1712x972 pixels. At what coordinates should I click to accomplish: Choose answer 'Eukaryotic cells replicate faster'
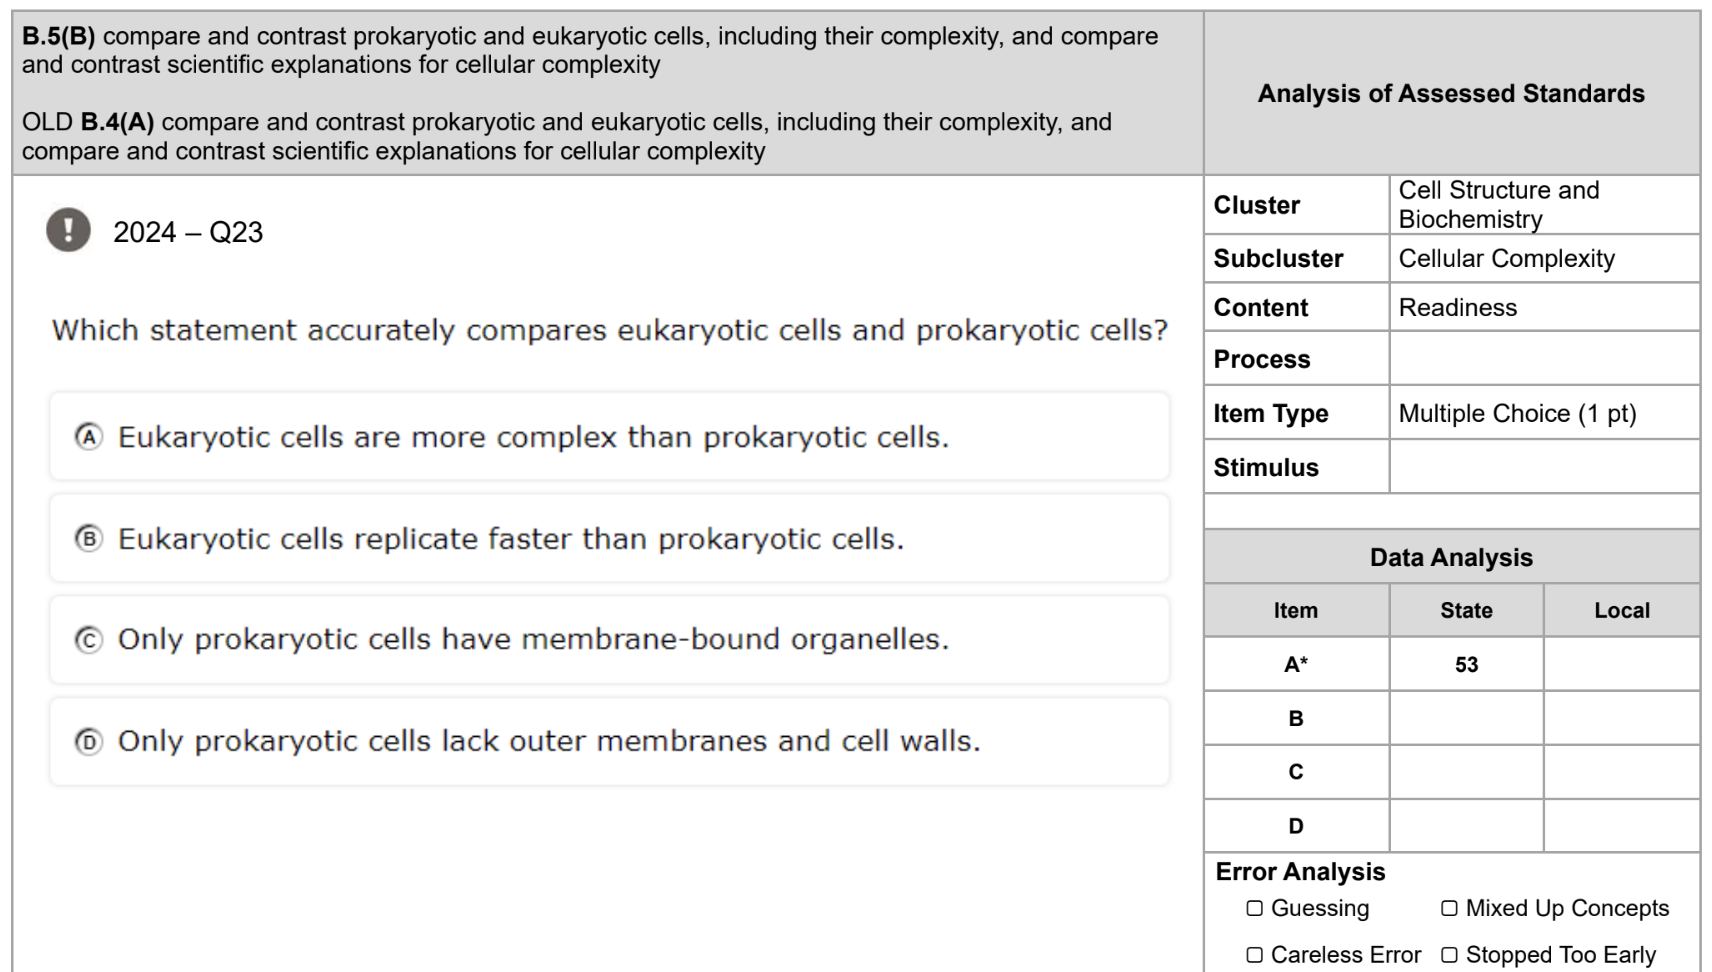(x=609, y=538)
